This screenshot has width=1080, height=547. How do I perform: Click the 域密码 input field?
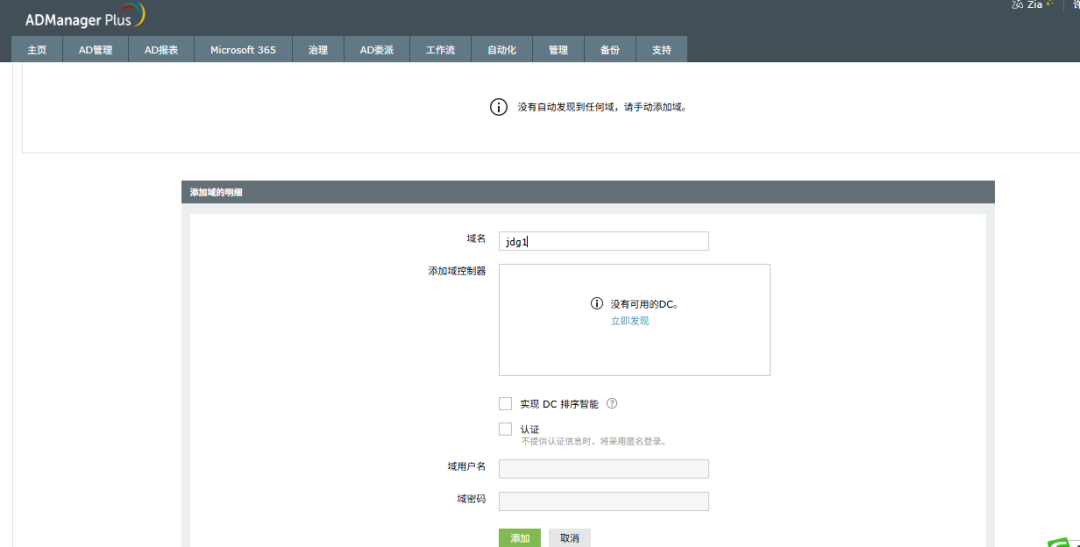pos(604,502)
